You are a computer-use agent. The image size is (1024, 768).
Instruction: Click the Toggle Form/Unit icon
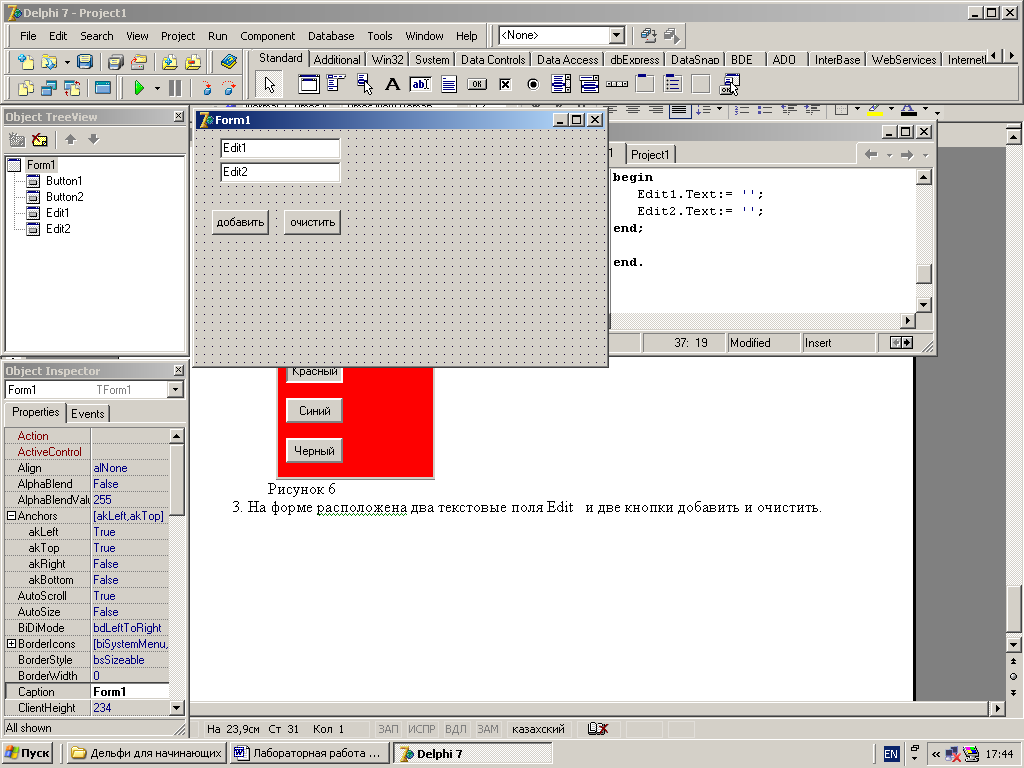click(72, 88)
